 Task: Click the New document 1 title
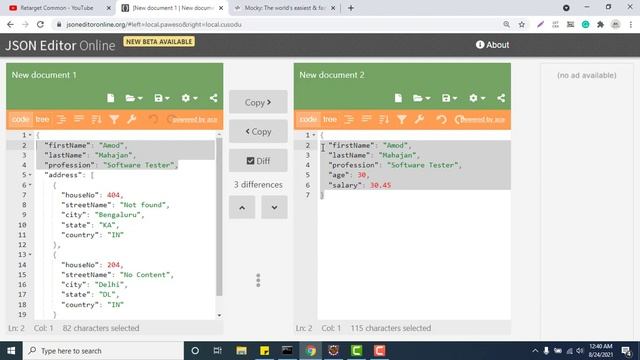coord(44,75)
